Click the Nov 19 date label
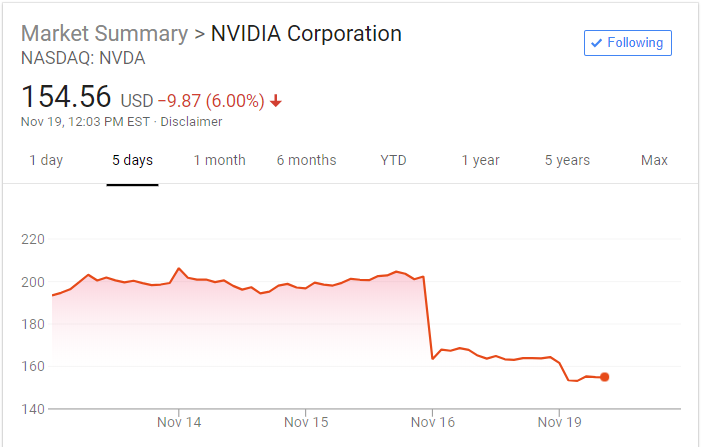The width and height of the screenshot is (701, 447). tap(559, 422)
